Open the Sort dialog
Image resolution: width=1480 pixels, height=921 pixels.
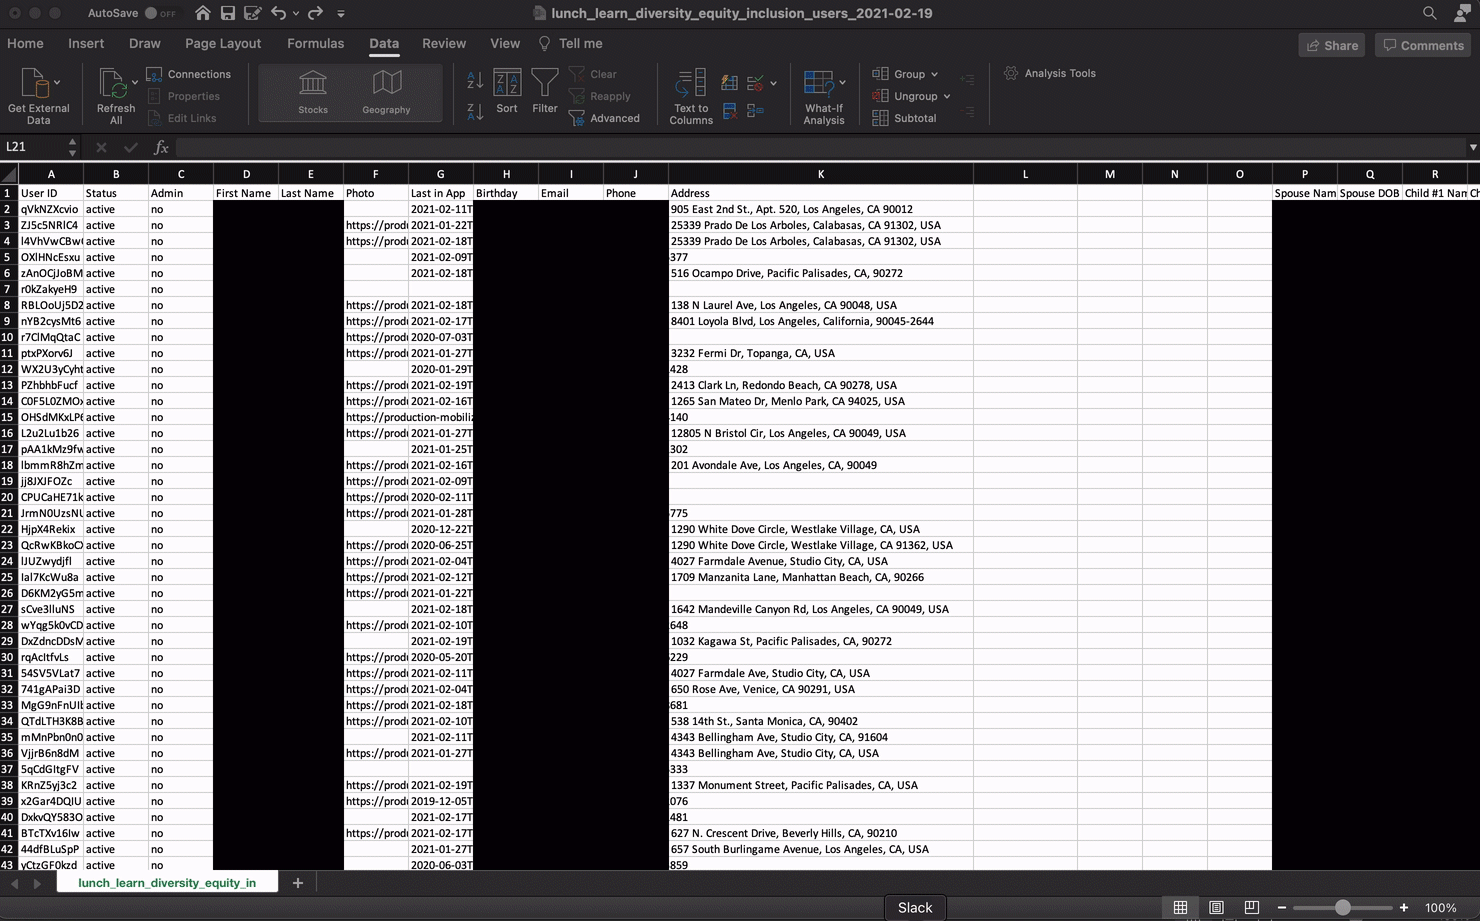pos(507,92)
